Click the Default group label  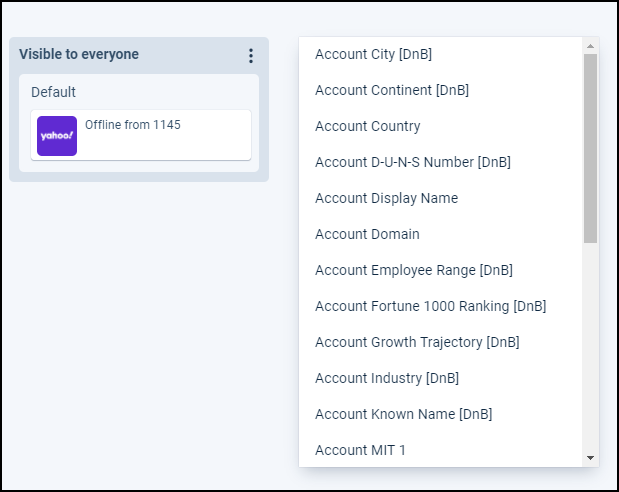coord(53,92)
